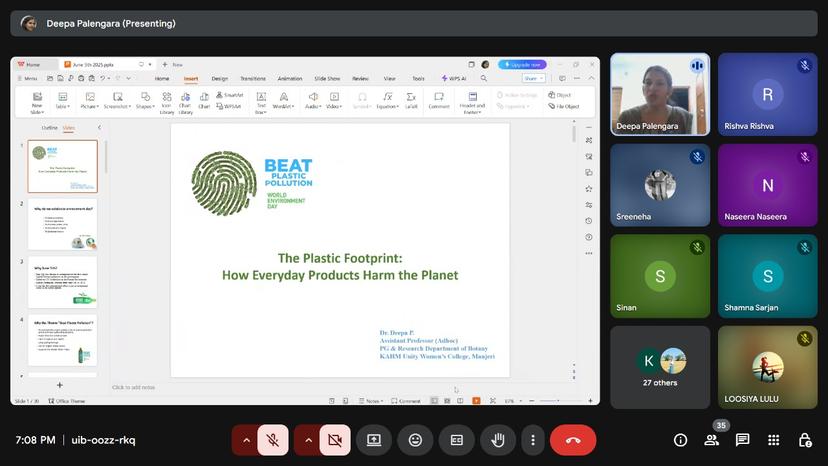Click the raise hand icon
The image size is (828, 466).
[497, 440]
